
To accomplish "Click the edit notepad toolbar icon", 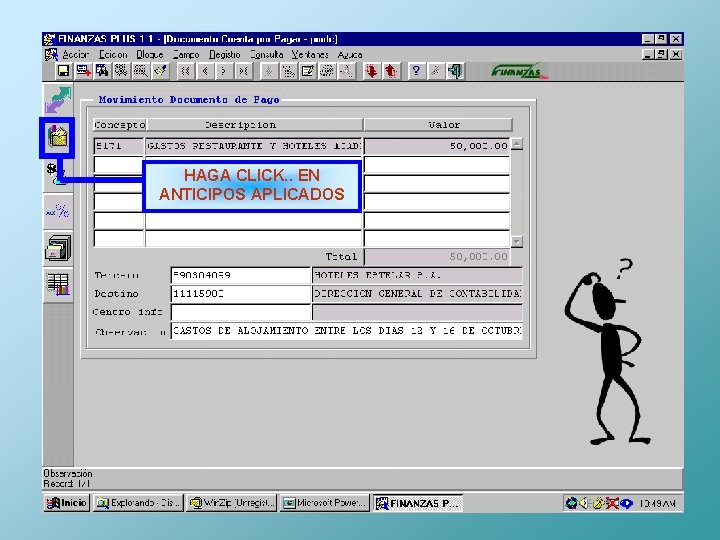I will (x=308, y=71).
